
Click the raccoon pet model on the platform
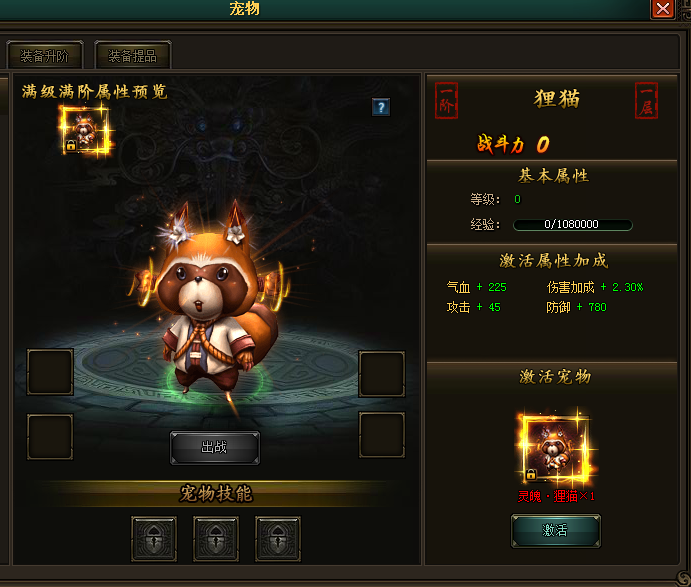click(x=210, y=300)
